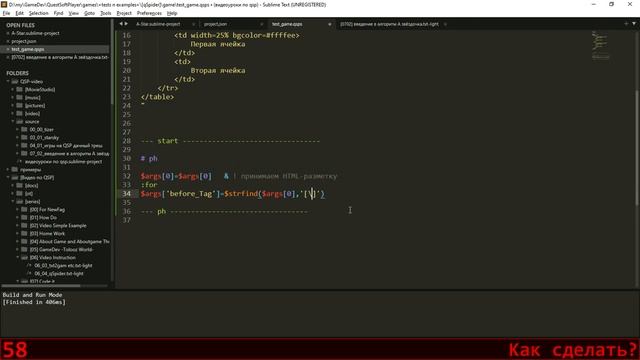Open the Find menu
The width and height of the screenshot is (640, 360).
tap(58, 13)
